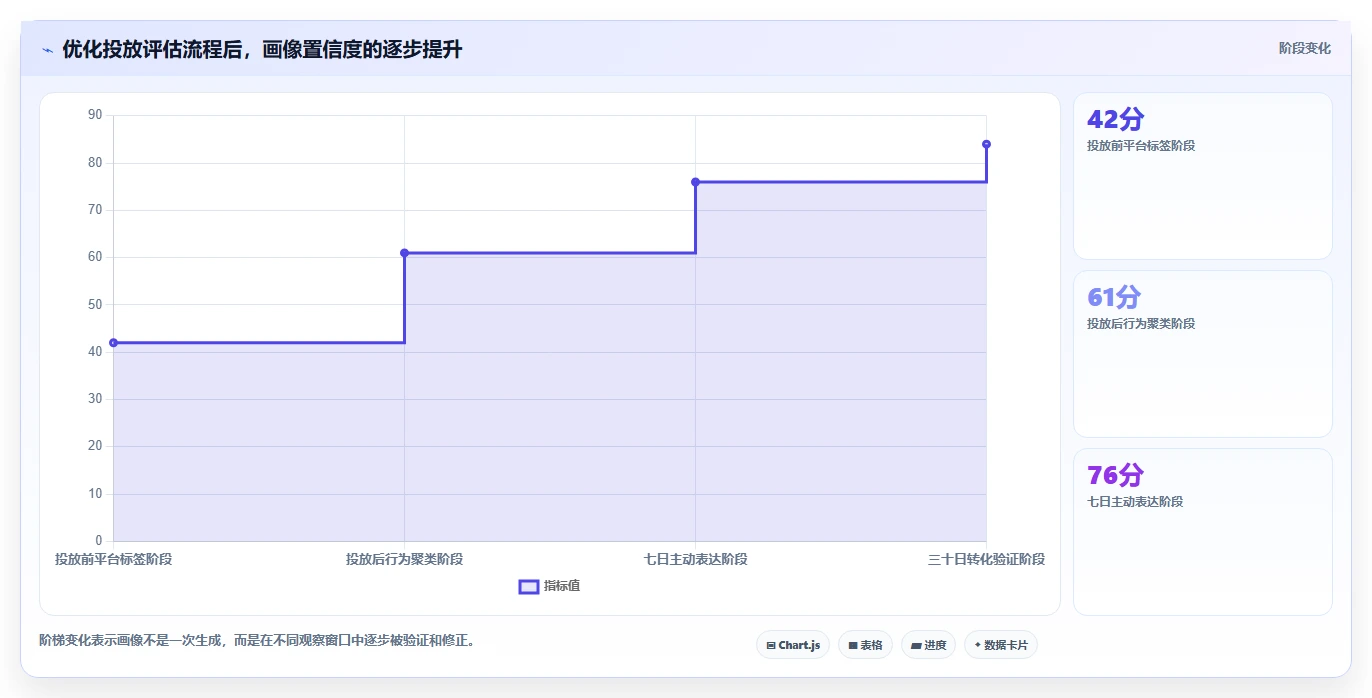Select the 61分 summary card
1372x698 pixels.
point(1202,354)
